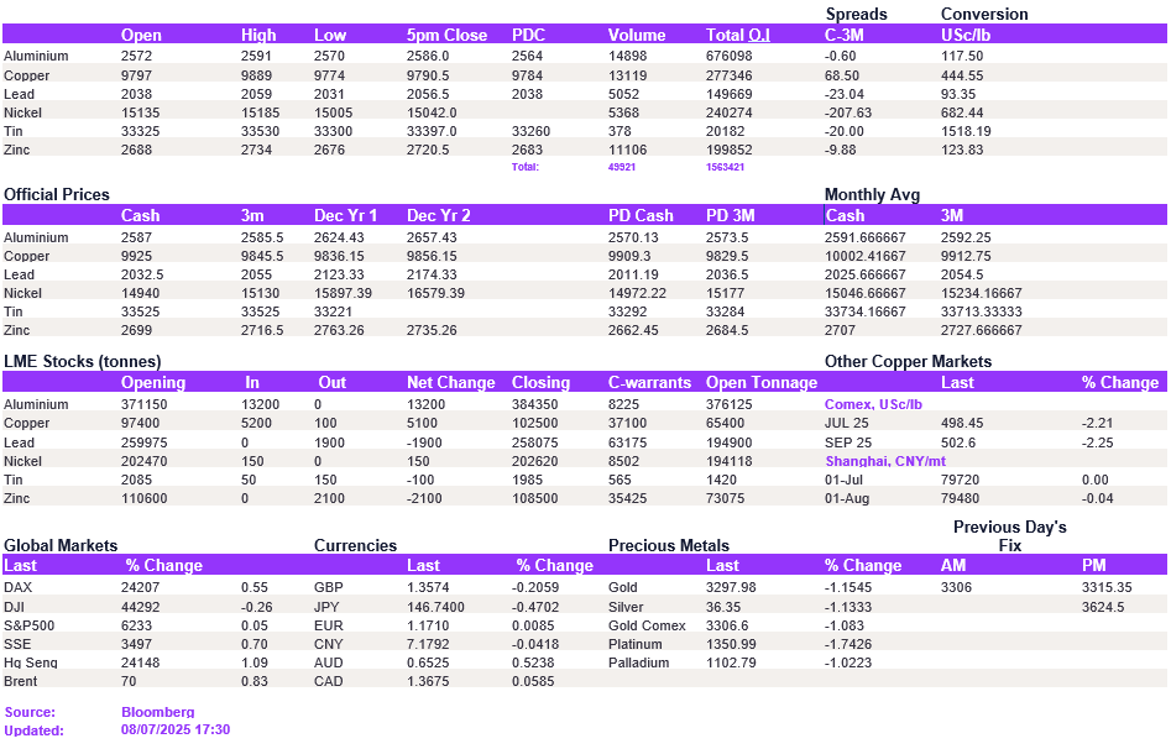Click Gold PM fix value 3315.35
The height and width of the screenshot is (749, 1170).
[x=1107, y=588]
